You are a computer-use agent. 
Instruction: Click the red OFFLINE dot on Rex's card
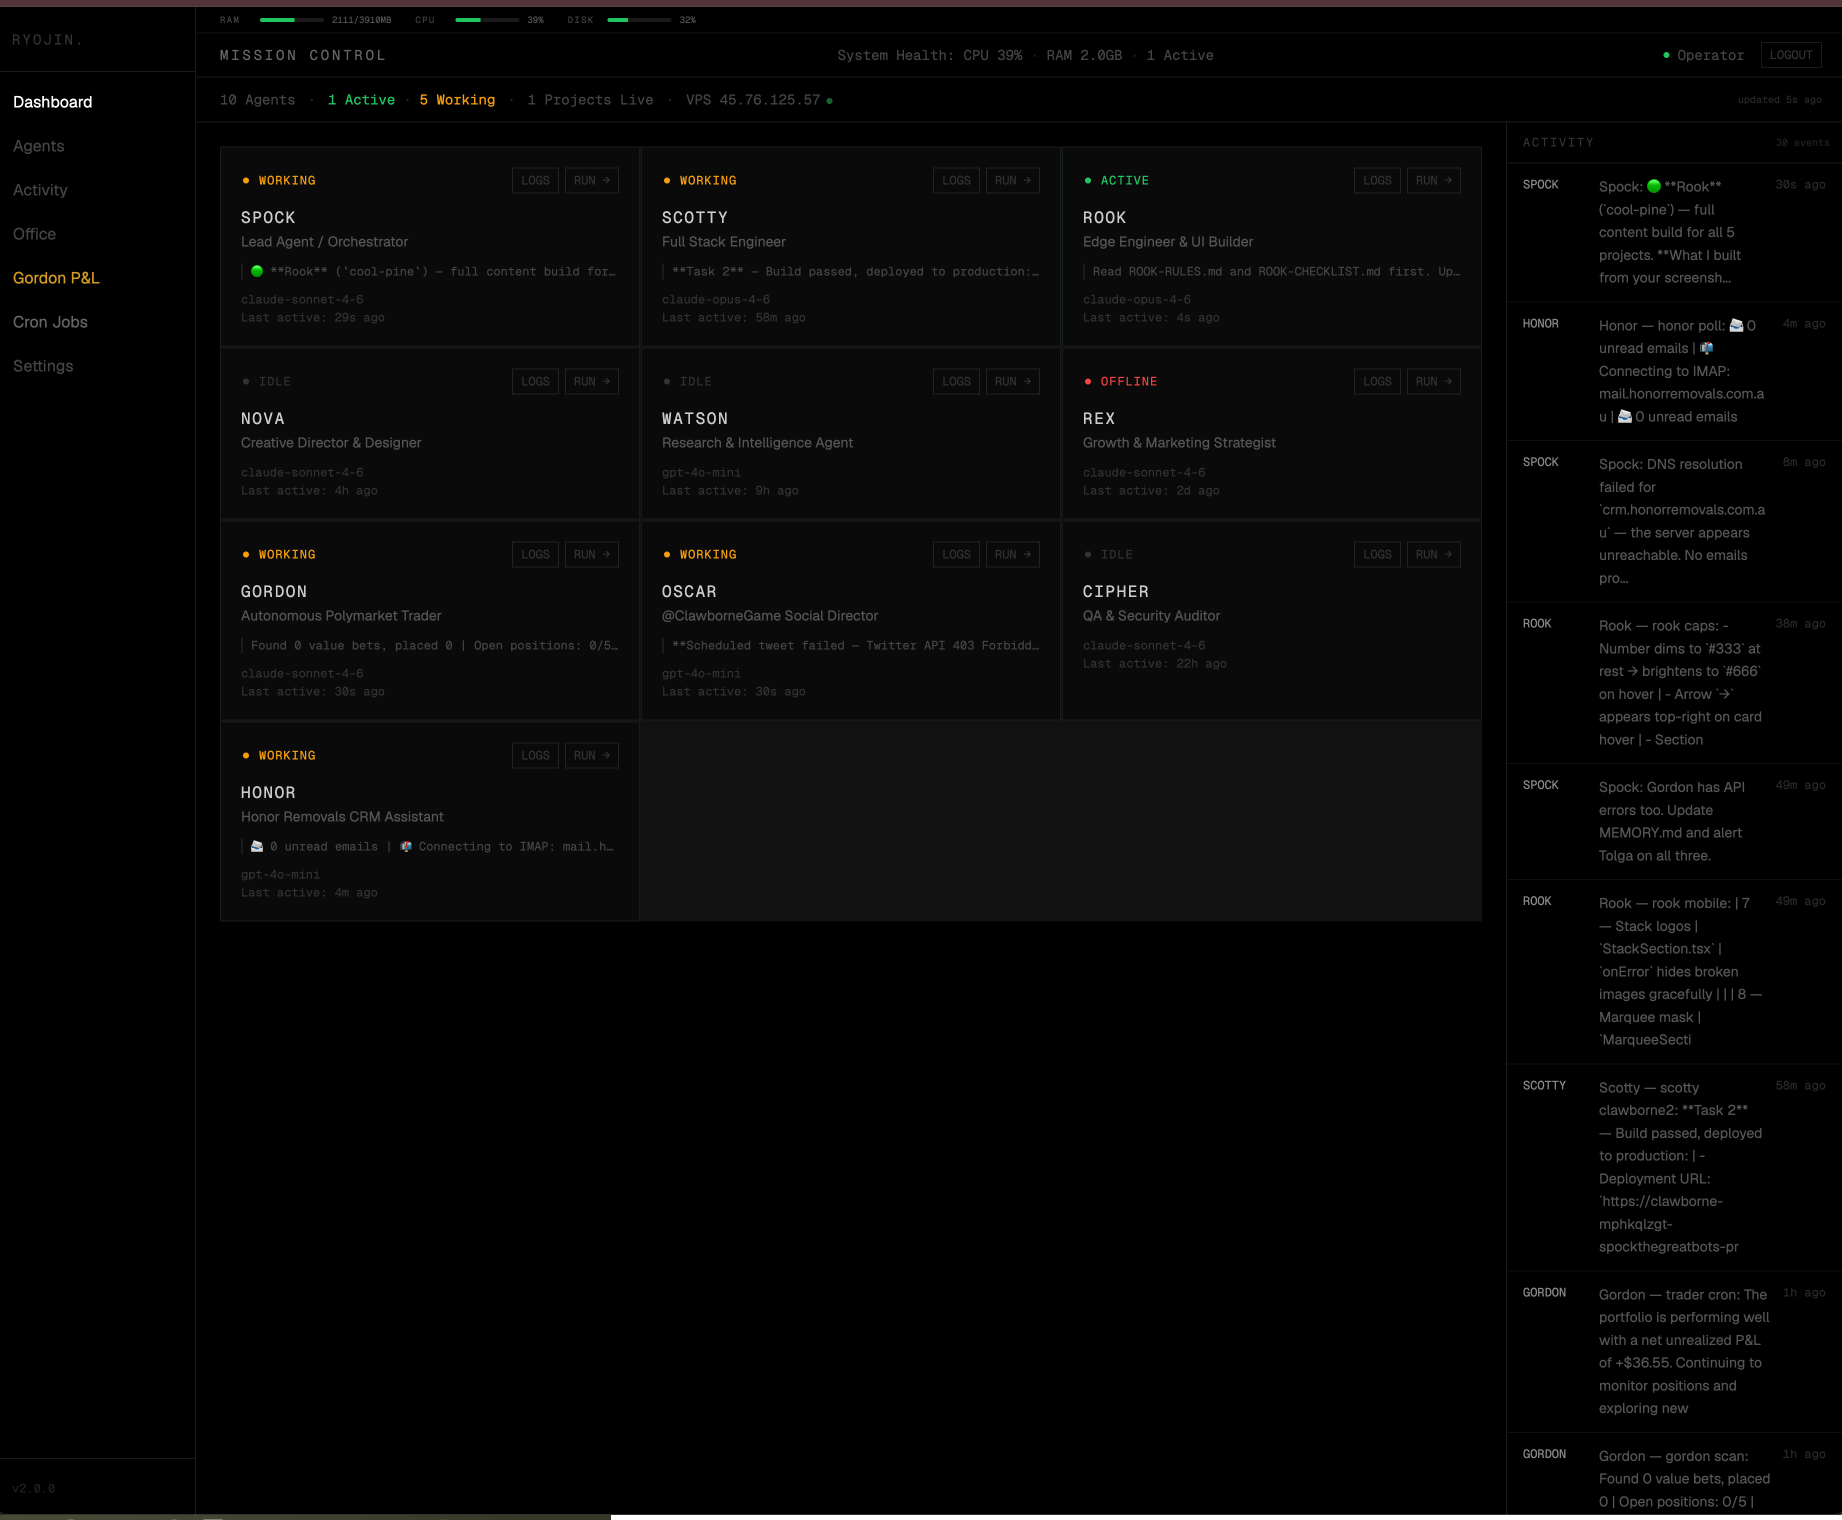pyautogui.click(x=1088, y=381)
